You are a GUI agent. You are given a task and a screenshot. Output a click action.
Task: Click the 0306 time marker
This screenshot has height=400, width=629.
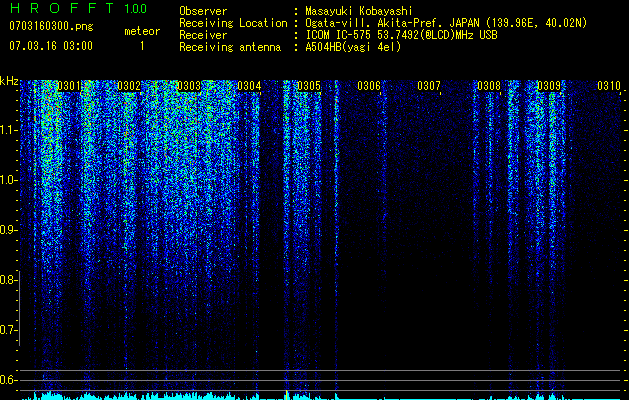369,86
